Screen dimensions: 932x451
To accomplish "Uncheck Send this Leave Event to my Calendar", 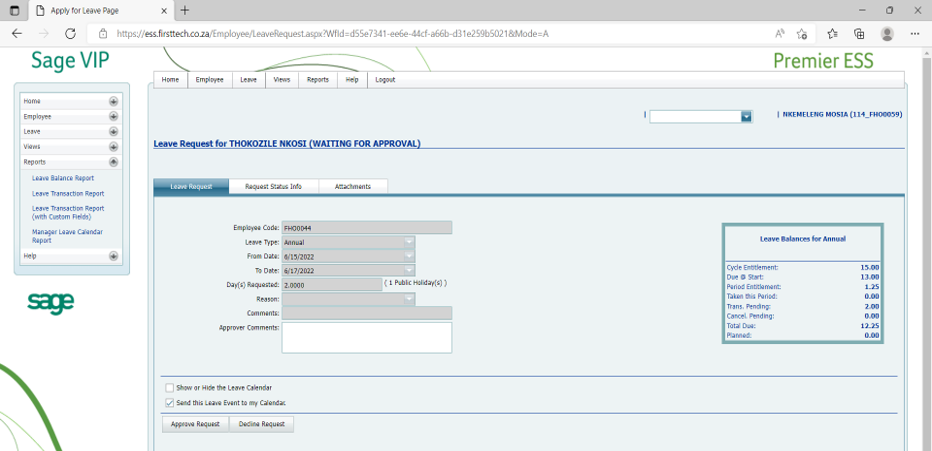I will tap(169, 402).
